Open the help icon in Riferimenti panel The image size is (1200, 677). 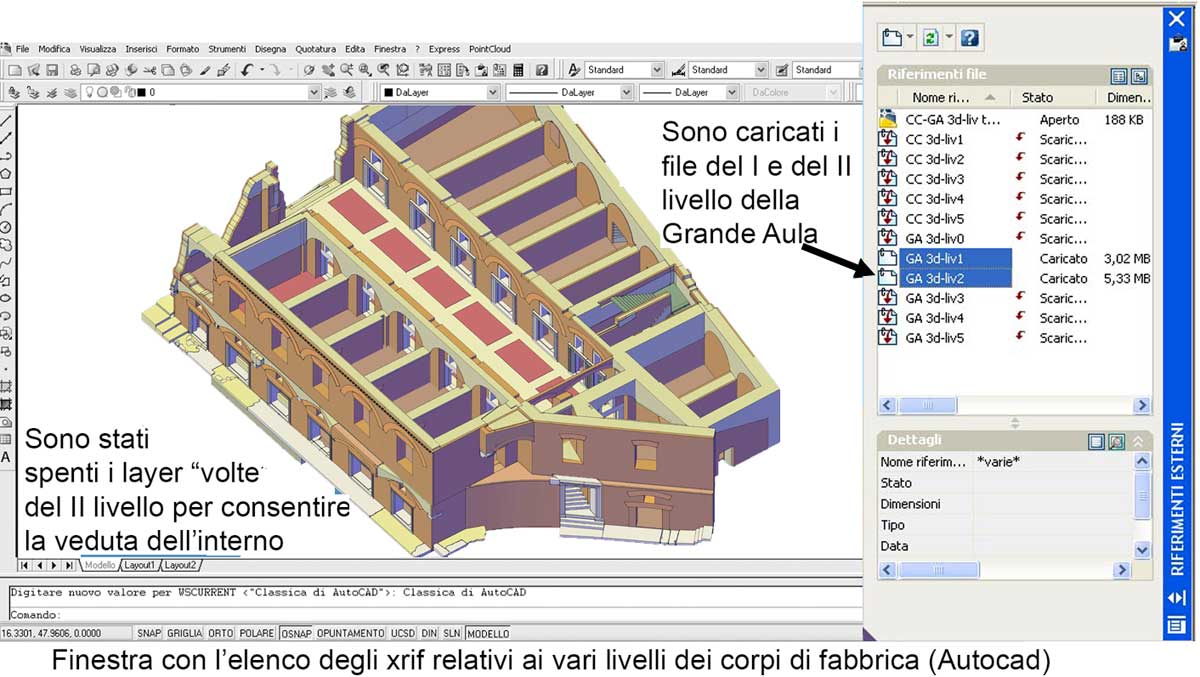tap(969, 38)
